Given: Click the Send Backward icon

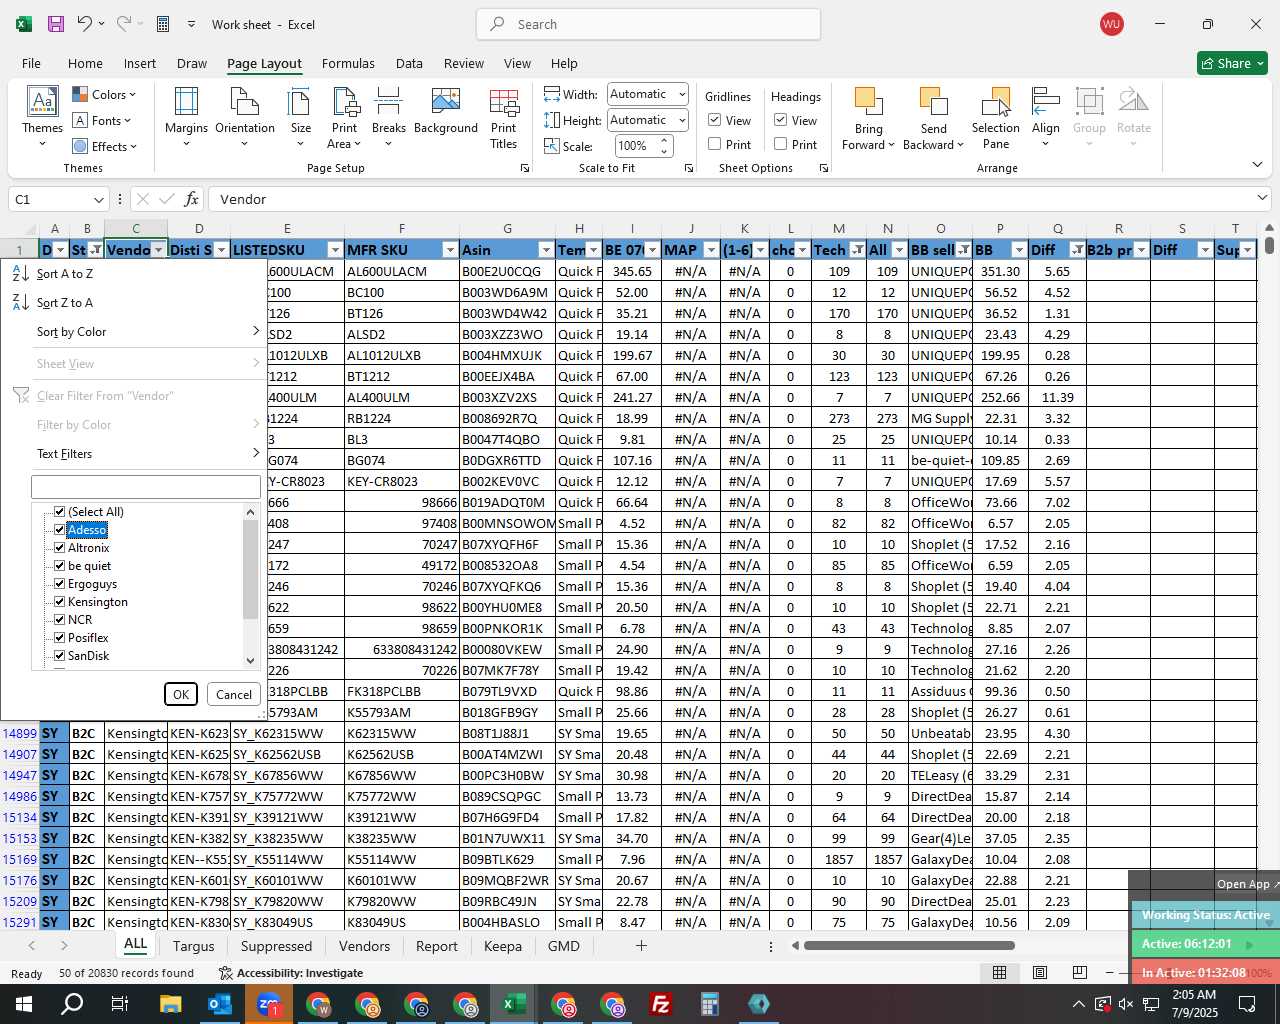Looking at the screenshot, I should click(933, 102).
